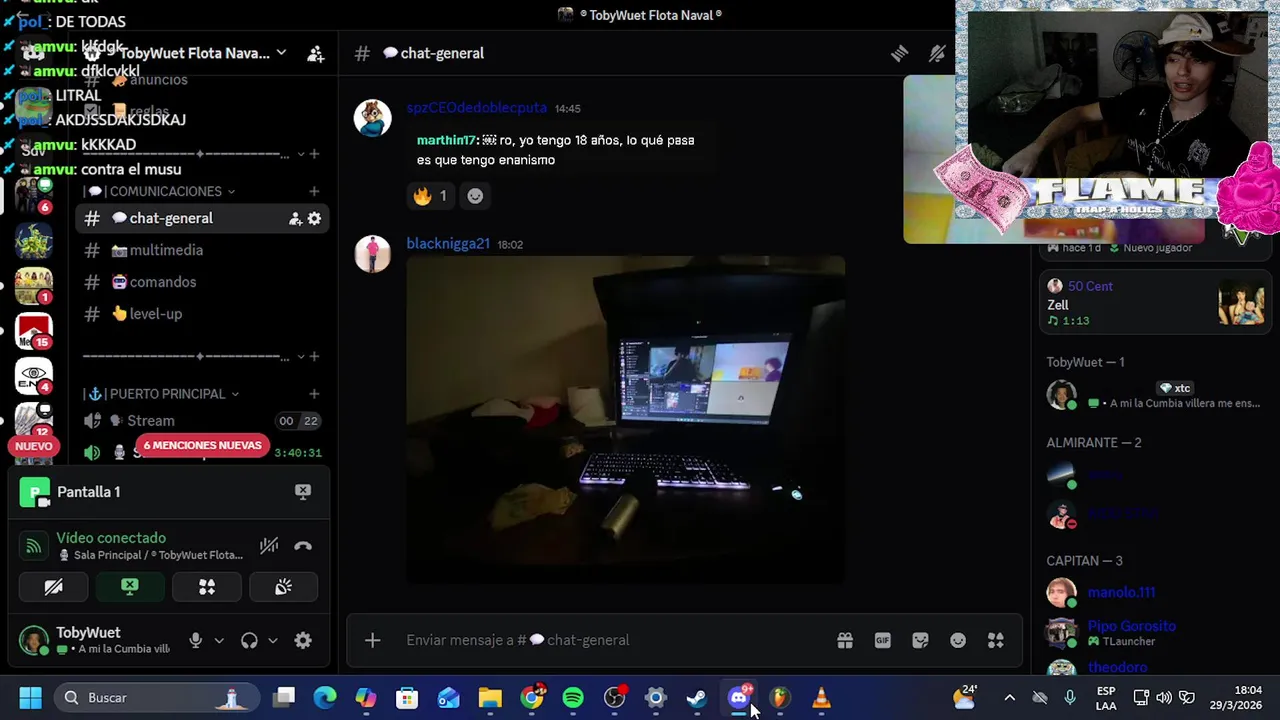Viewport: 1280px width, 720px height.
Task: Open the Threads icon in channel header
Action: tap(899, 54)
